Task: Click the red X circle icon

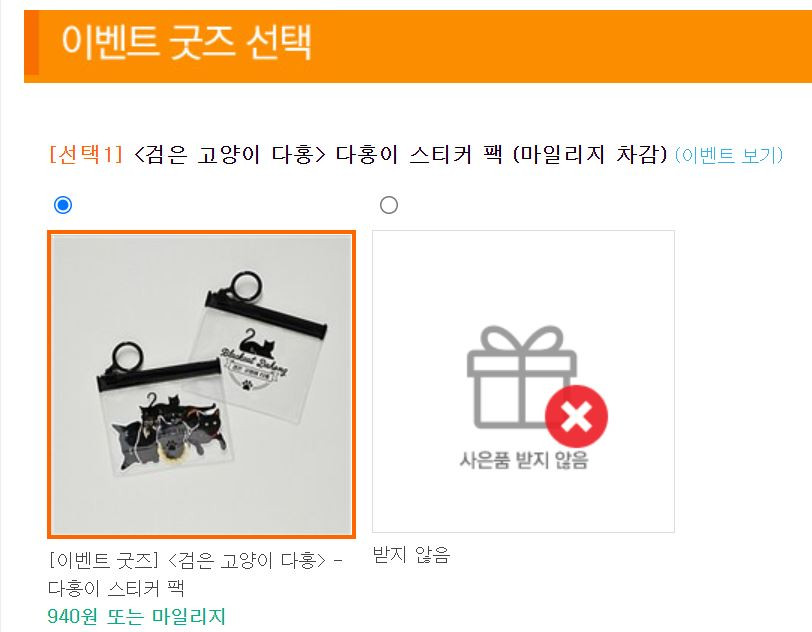Action: [x=576, y=416]
